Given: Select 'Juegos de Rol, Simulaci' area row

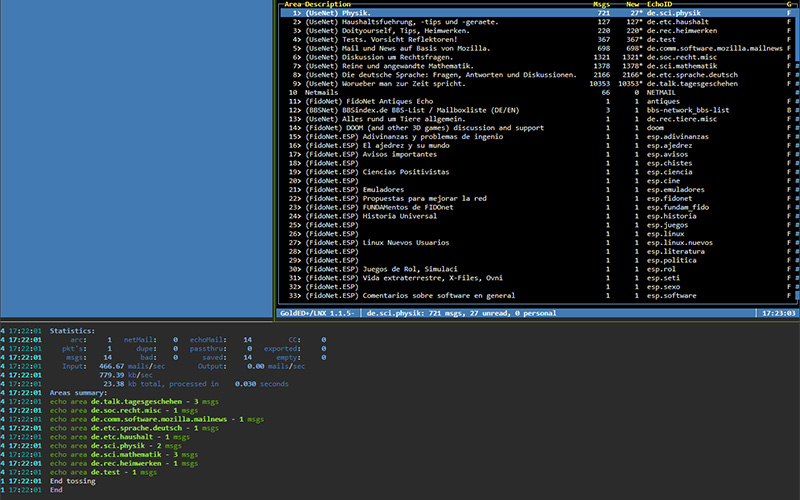Looking at the screenshot, I should (x=538, y=269).
